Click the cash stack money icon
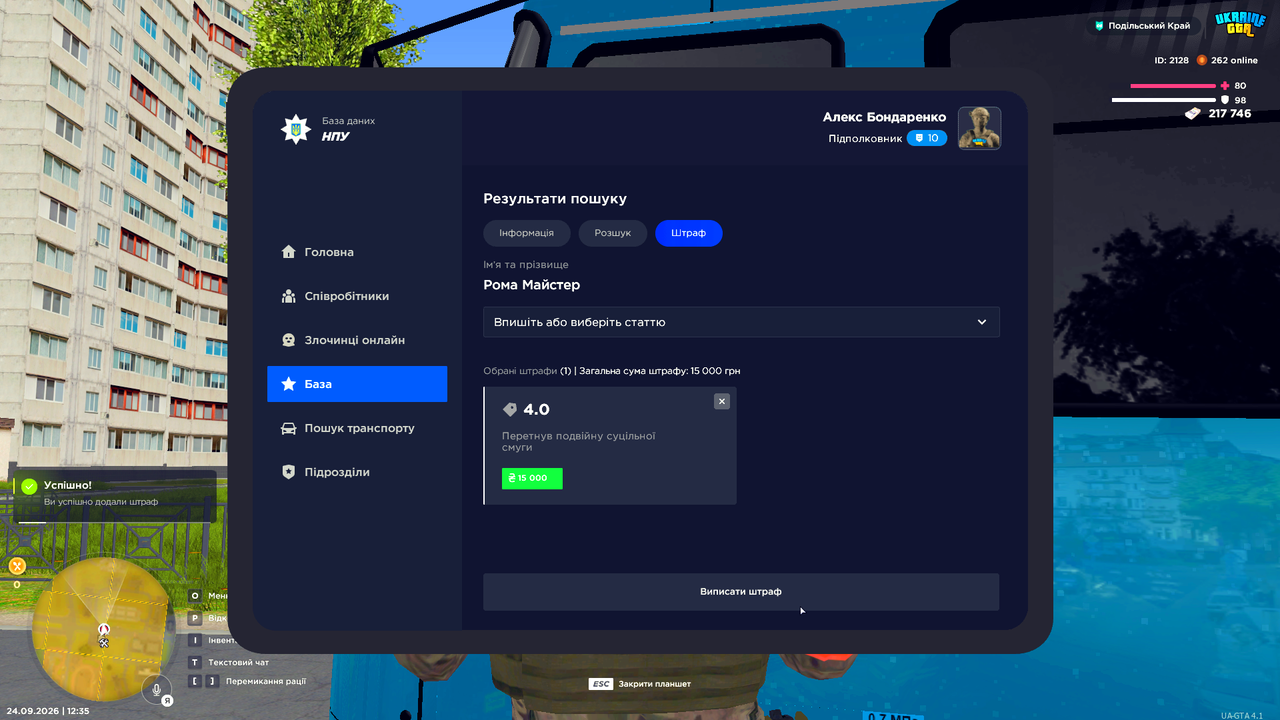 click(x=1193, y=114)
